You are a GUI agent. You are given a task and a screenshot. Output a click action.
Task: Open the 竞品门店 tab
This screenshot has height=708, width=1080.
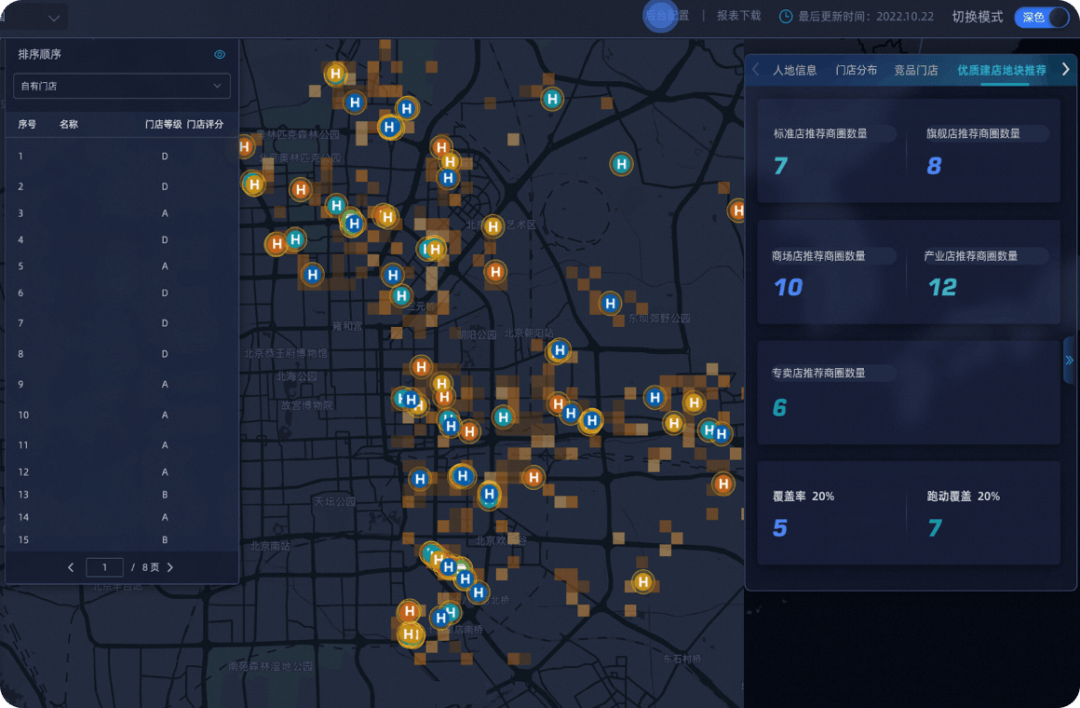tap(916, 70)
